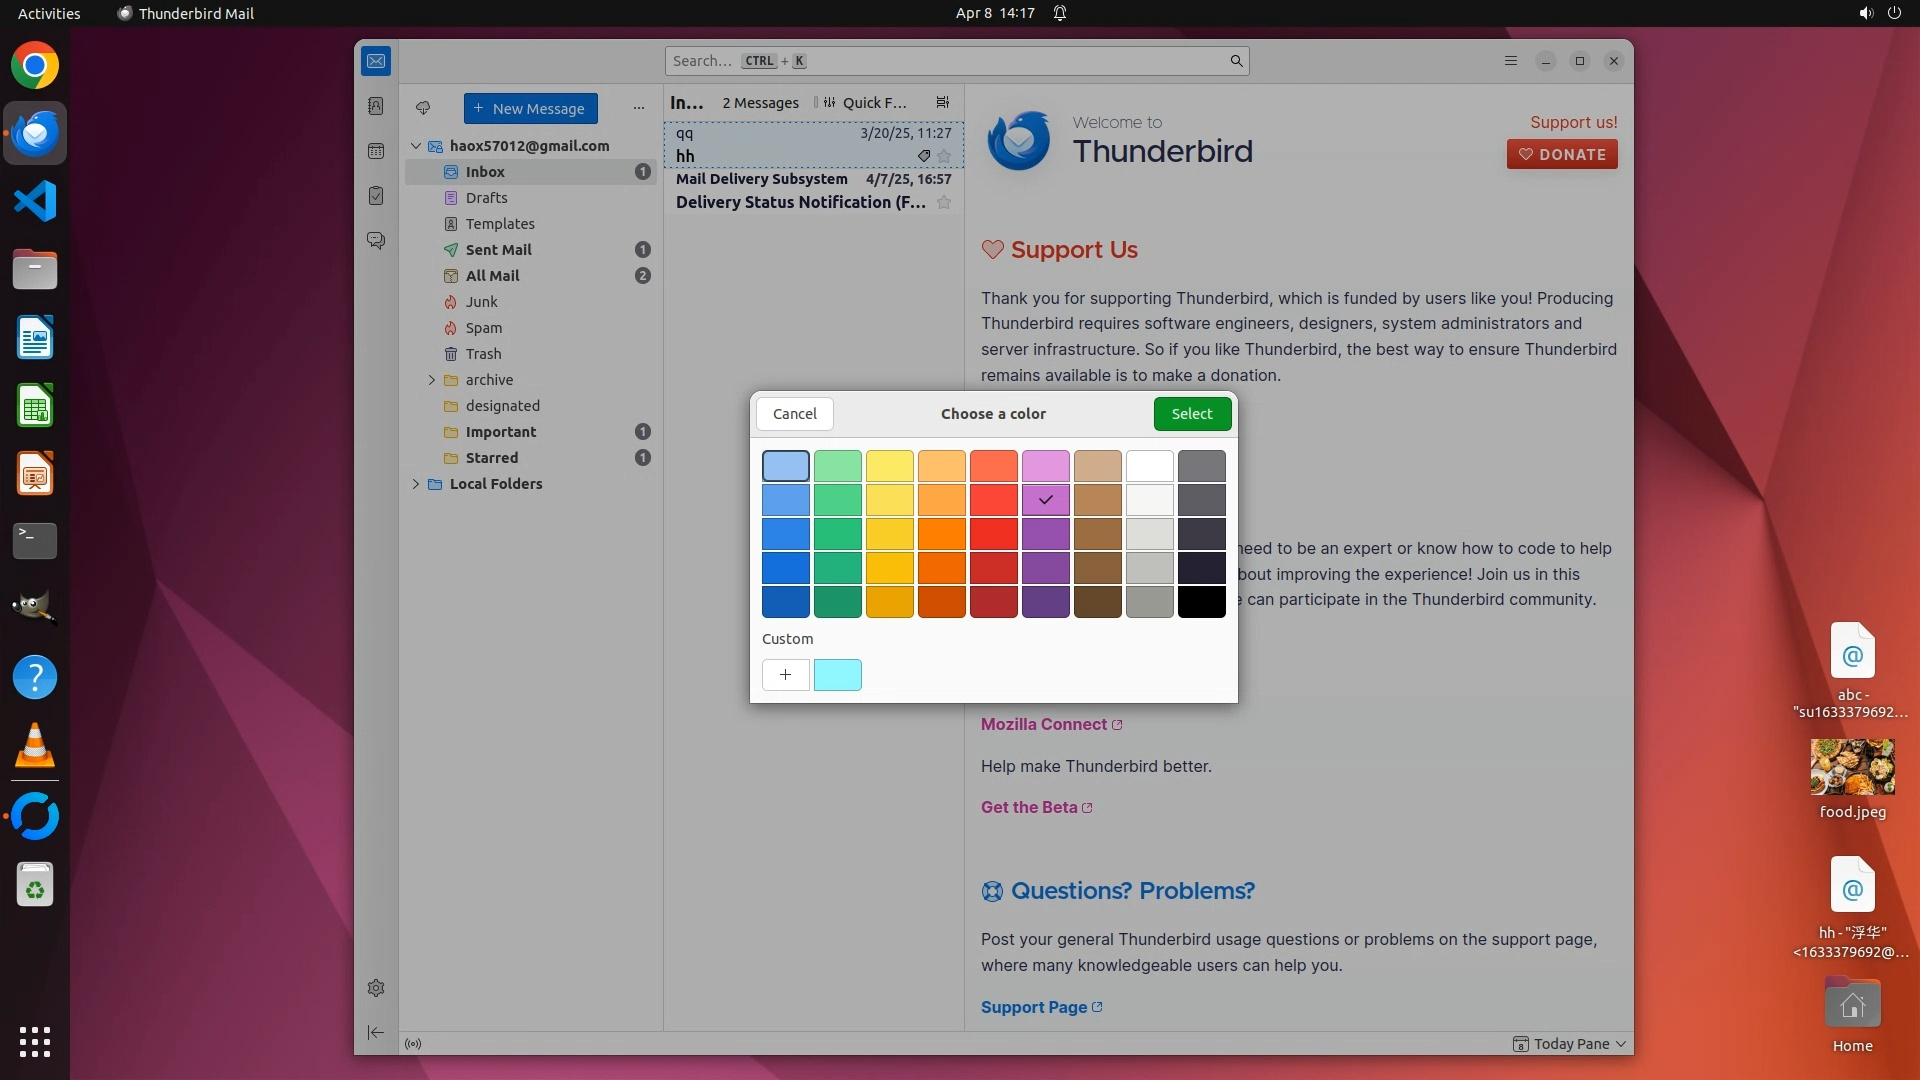Collapse the spaces toolbar using the arrow icon
Viewport: 1920px width, 1080px height.
click(x=376, y=1032)
